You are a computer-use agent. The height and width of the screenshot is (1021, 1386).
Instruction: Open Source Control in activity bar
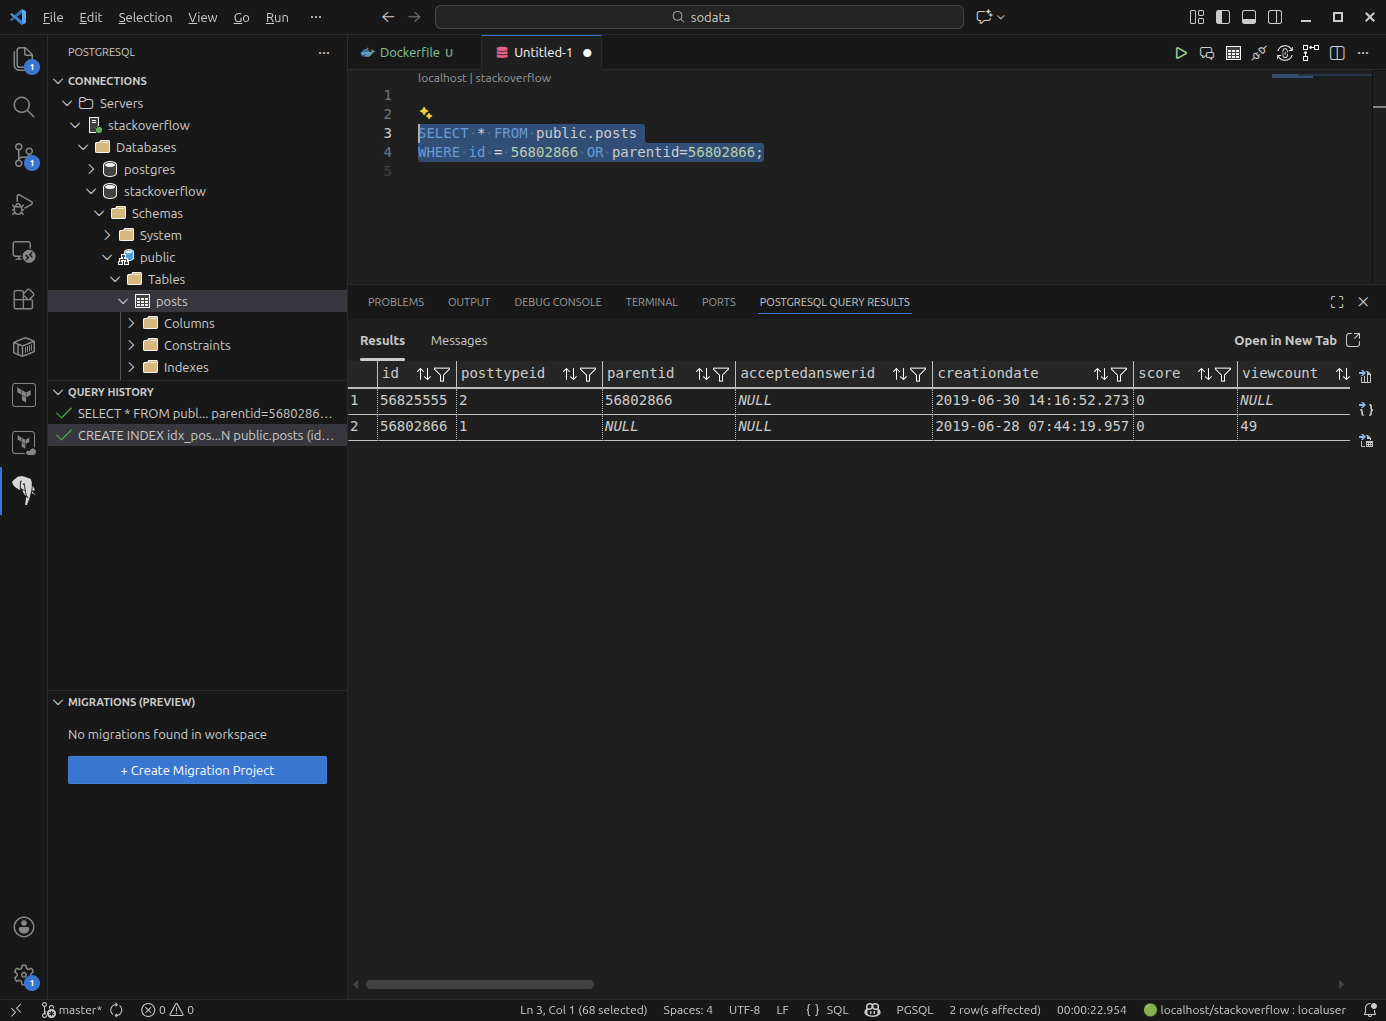[x=24, y=155]
